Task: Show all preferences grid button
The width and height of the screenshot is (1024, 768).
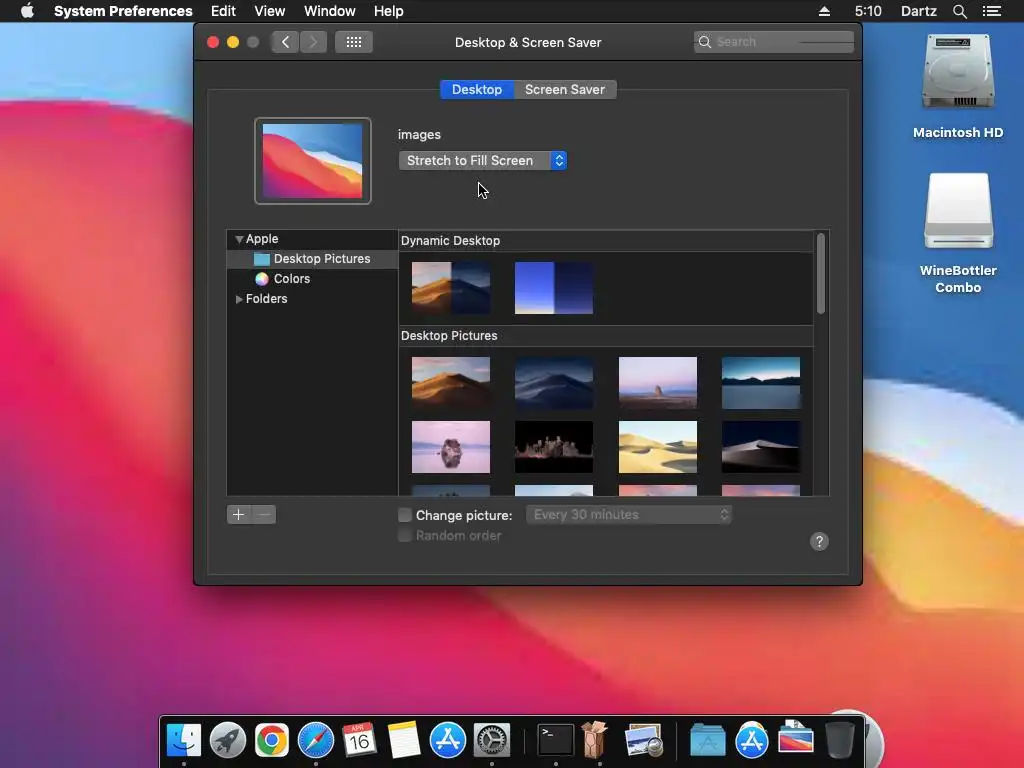Action: (x=353, y=42)
